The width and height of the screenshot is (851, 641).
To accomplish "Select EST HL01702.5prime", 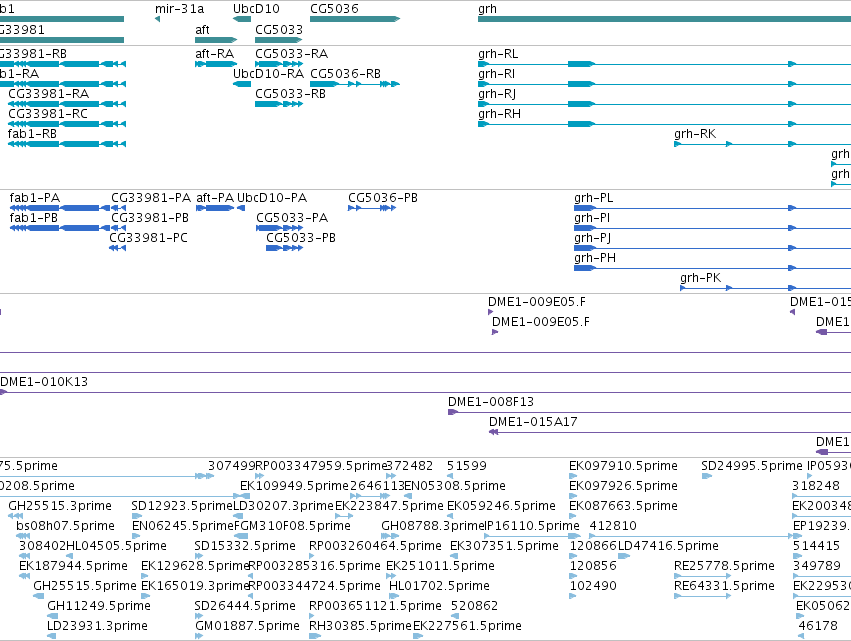I will 439,587.
